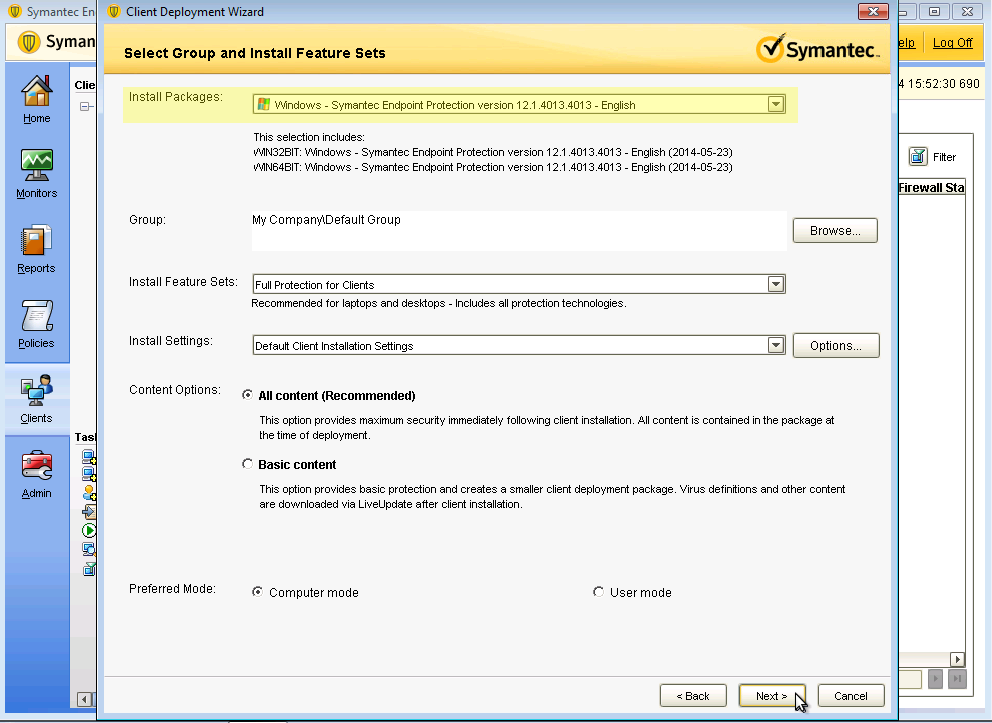Open the Reports sidebar icon
Image resolution: width=992 pixels, height=723 pixels.
(36, 240)
